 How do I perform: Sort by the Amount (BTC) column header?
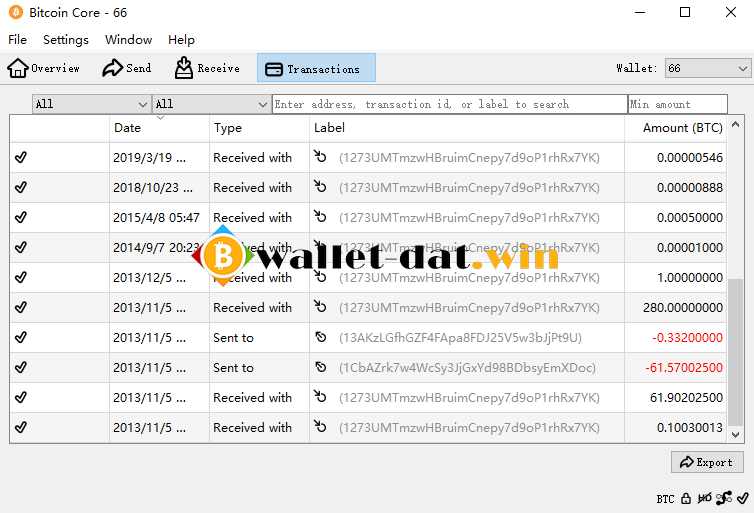click(x=676, y=128)
